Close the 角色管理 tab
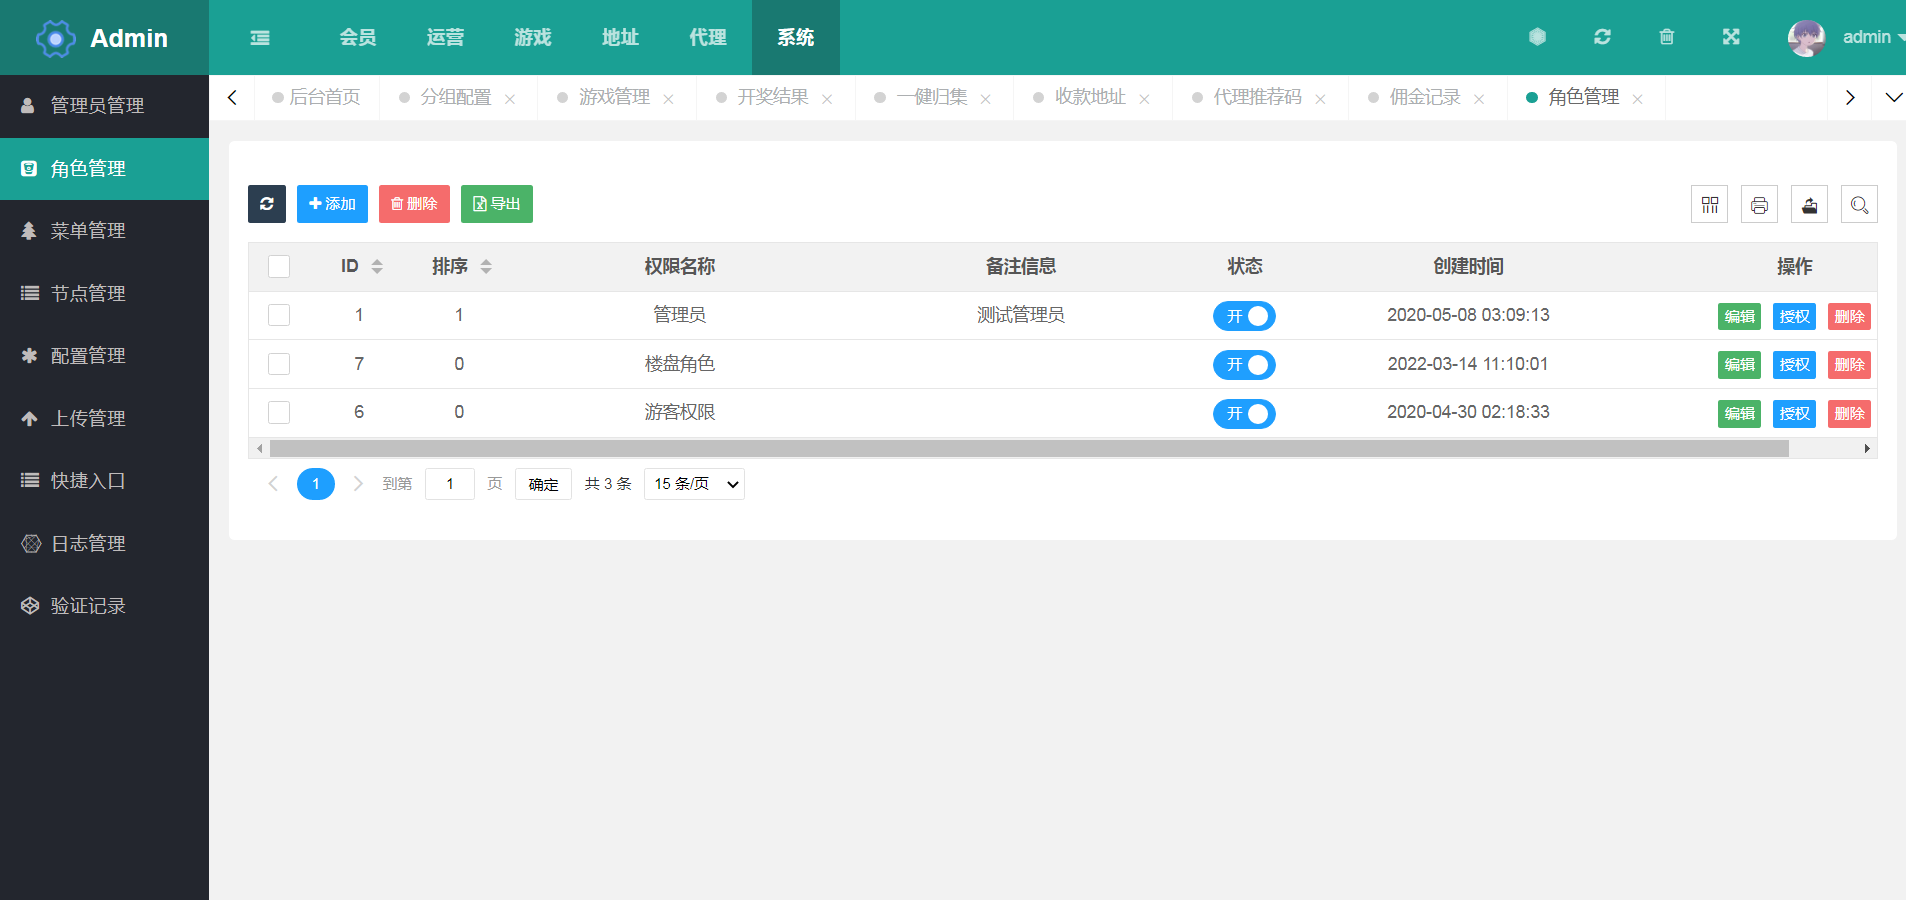 pos(1637,99)
